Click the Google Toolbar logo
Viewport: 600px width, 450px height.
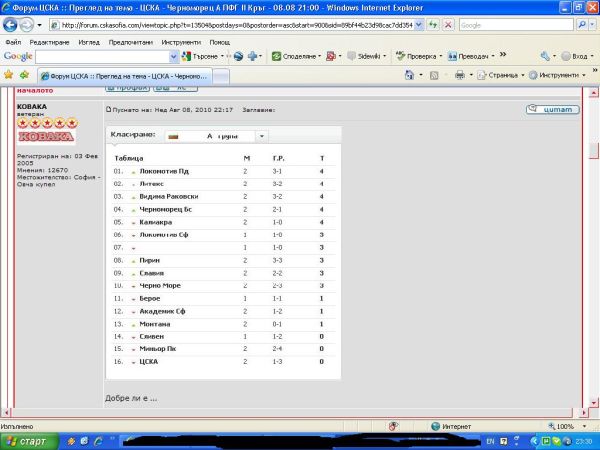click(18, 56)
